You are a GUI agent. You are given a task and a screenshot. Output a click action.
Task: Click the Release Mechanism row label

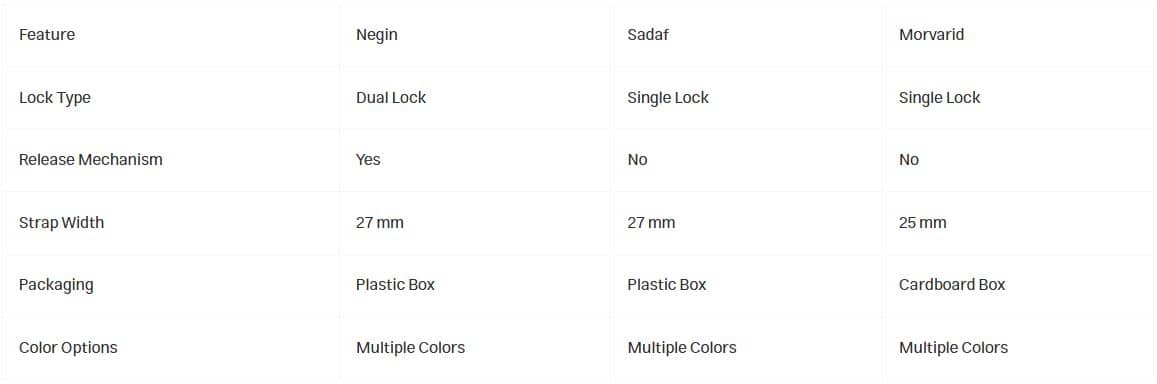pos(91,160)
